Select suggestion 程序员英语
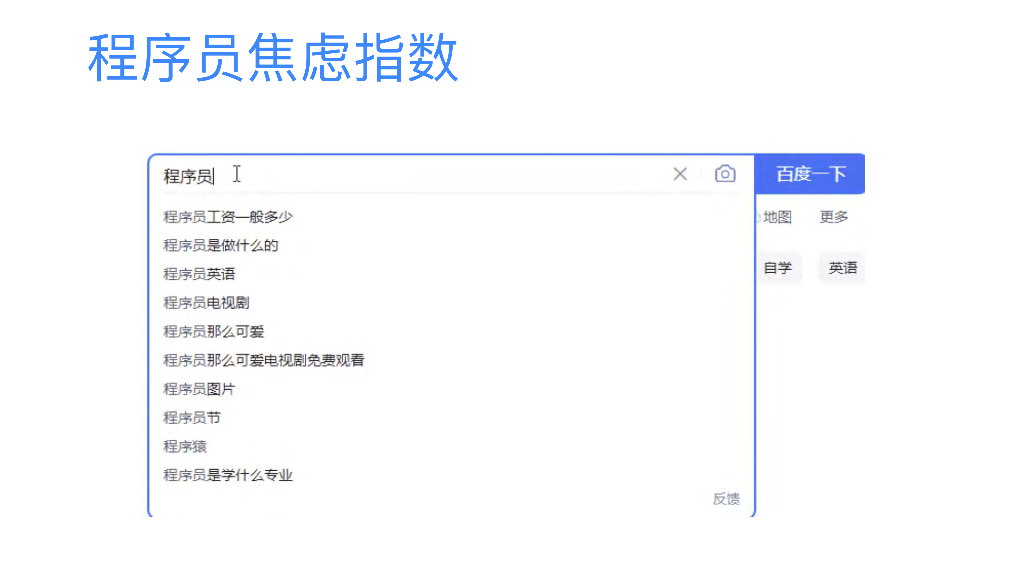Screen dimensions: 1024x576 [x=199, y=274]
